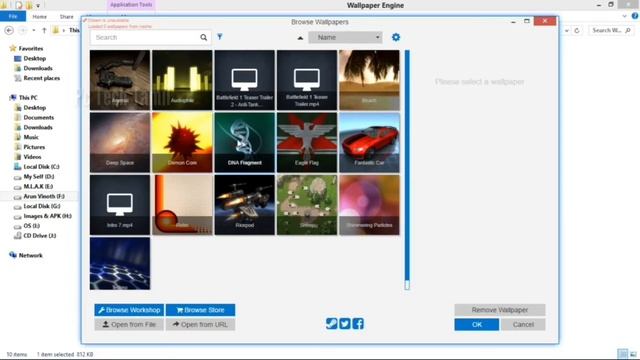640x360 pixels.
Task: Select the Razer gun wallpaper thumbnail
Action: click(x=120, y=80)
